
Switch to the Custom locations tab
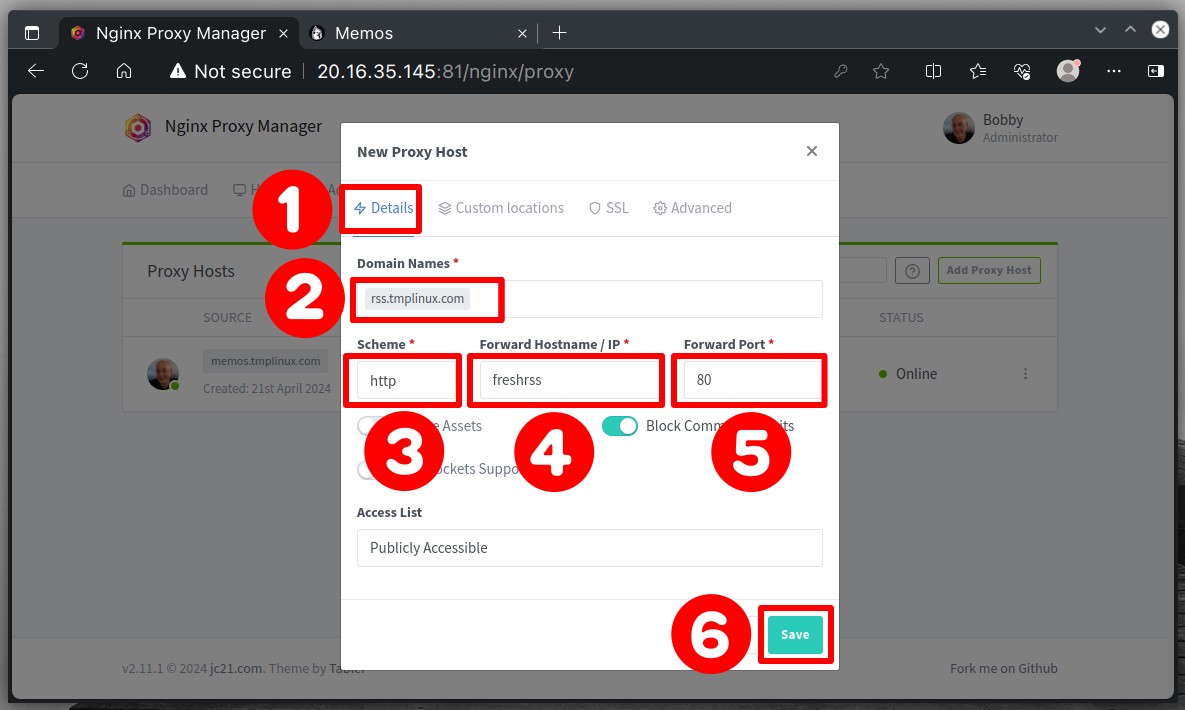[x=501, y=208]
